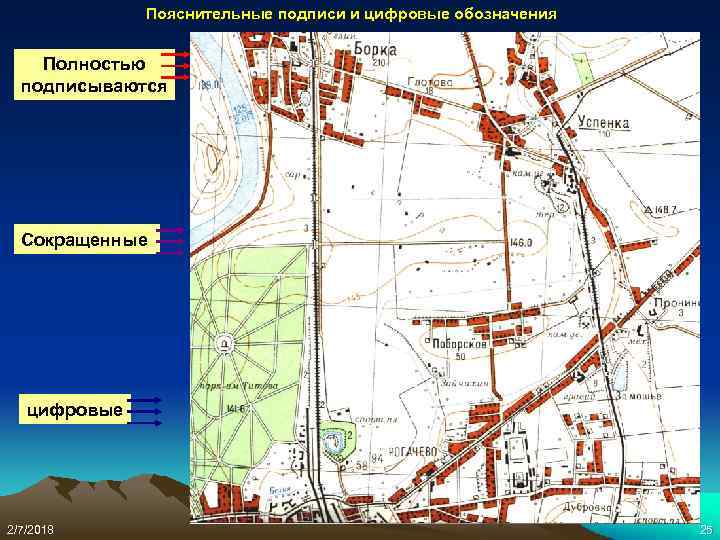Click the slide number '25'

pos(705,530)
